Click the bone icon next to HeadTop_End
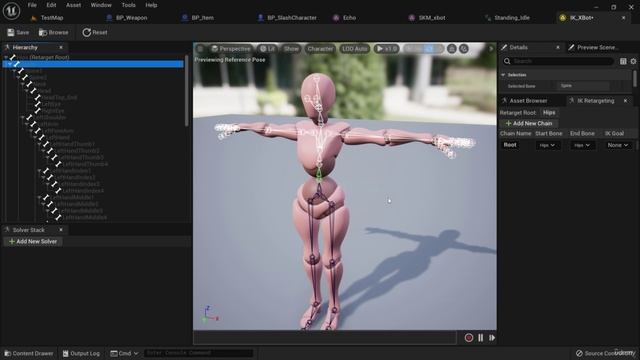Image resolution: width=640 pixels, height=360 pixels. click(x=38, y=98)
